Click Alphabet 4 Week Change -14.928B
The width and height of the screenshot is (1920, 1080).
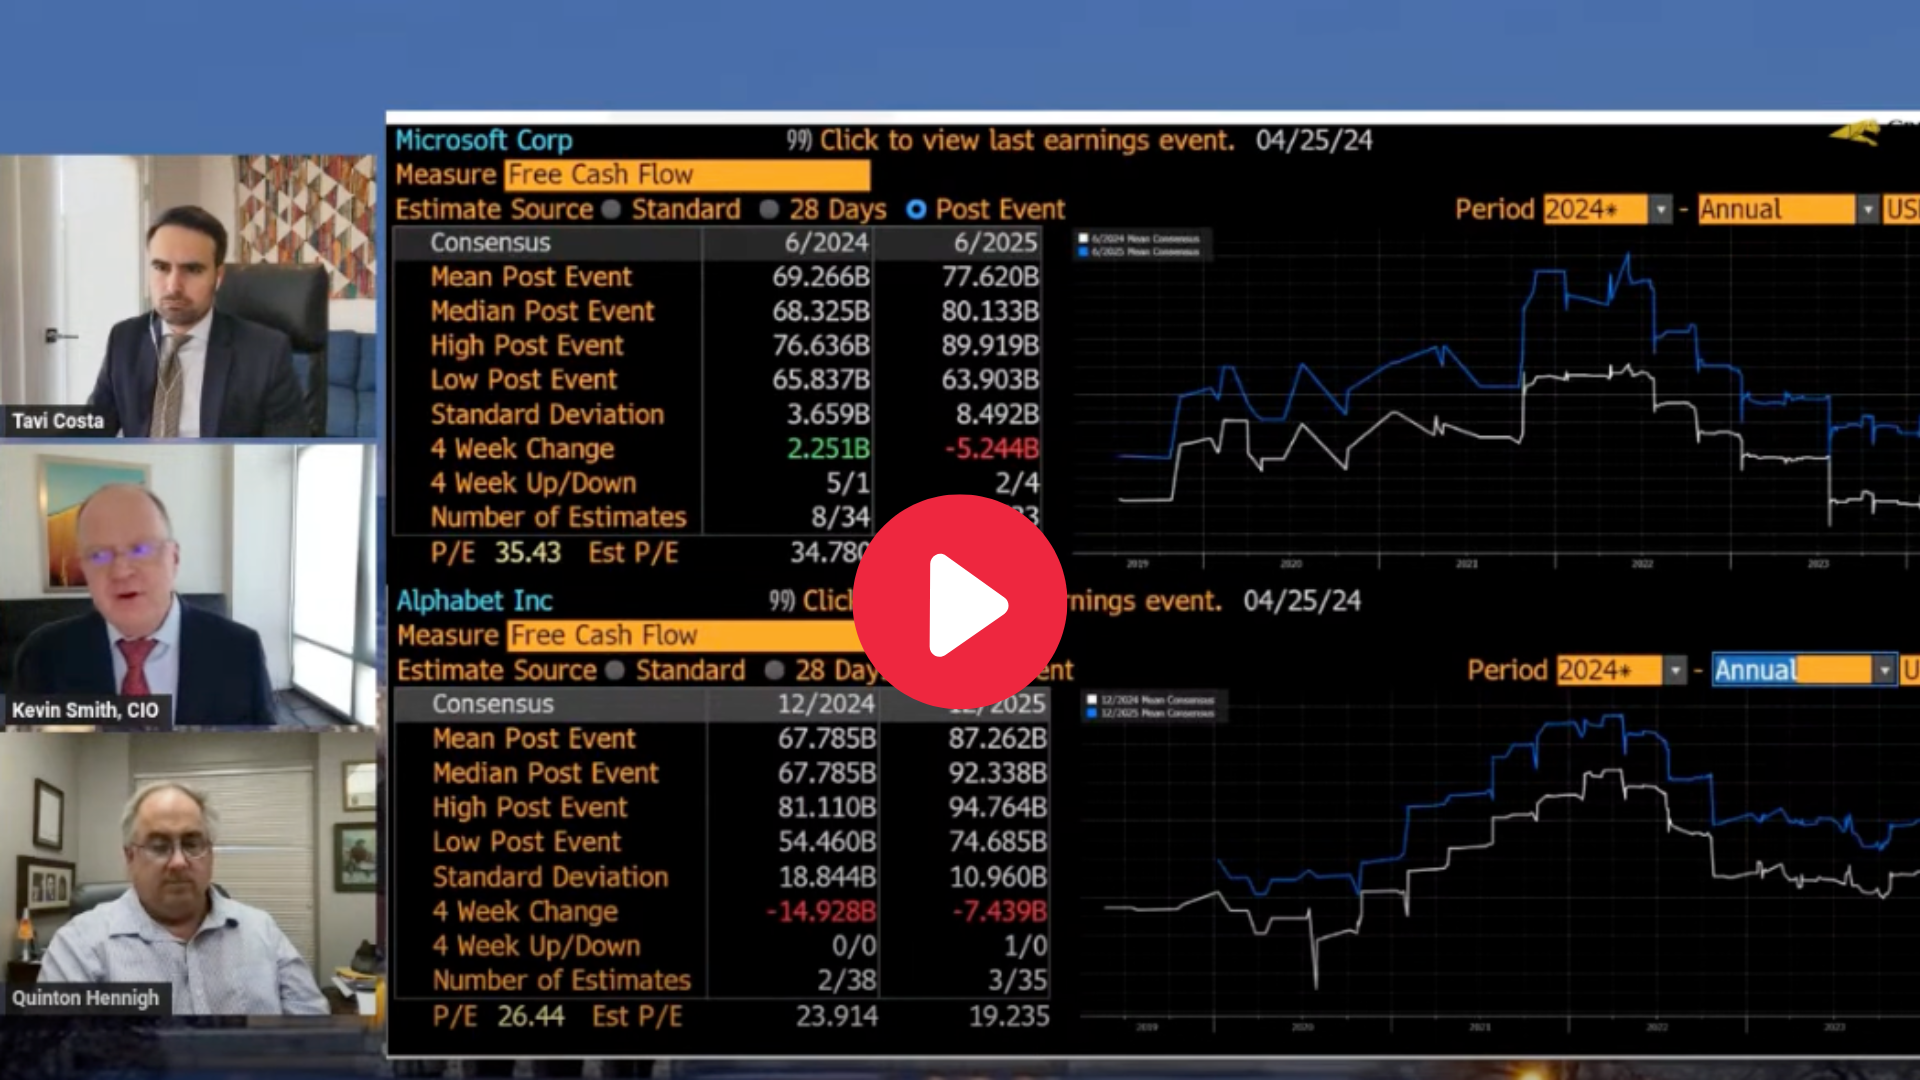[x=821, y=912]
